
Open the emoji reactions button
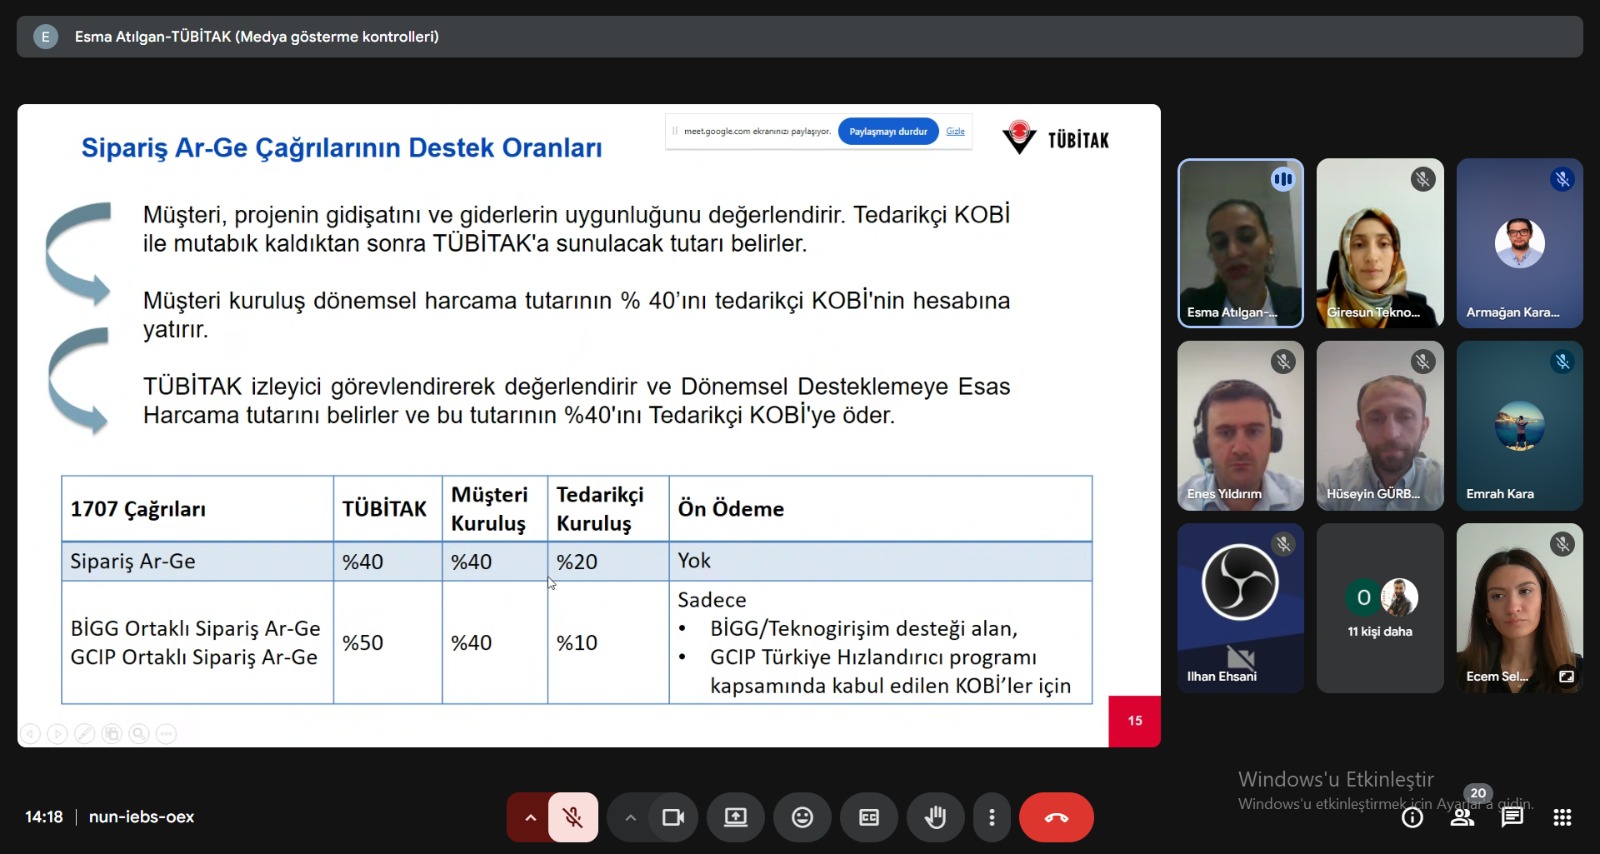[802, 818]
